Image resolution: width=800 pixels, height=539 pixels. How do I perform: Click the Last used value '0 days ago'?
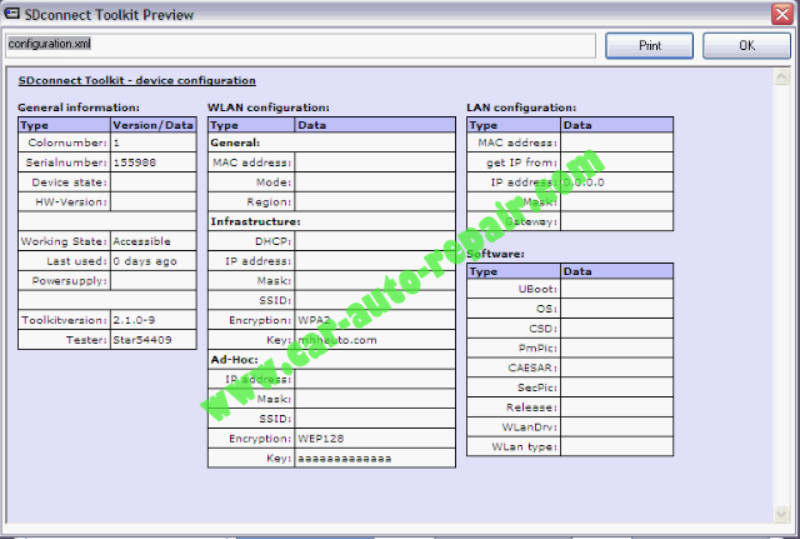145,261
